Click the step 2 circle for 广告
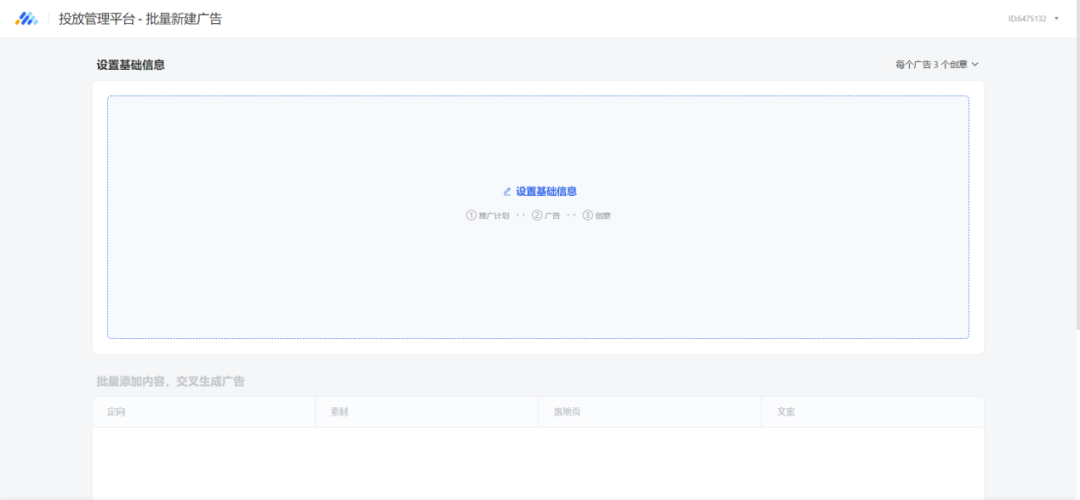Viewport: 1080px width, 500px height. click(537, 215)
